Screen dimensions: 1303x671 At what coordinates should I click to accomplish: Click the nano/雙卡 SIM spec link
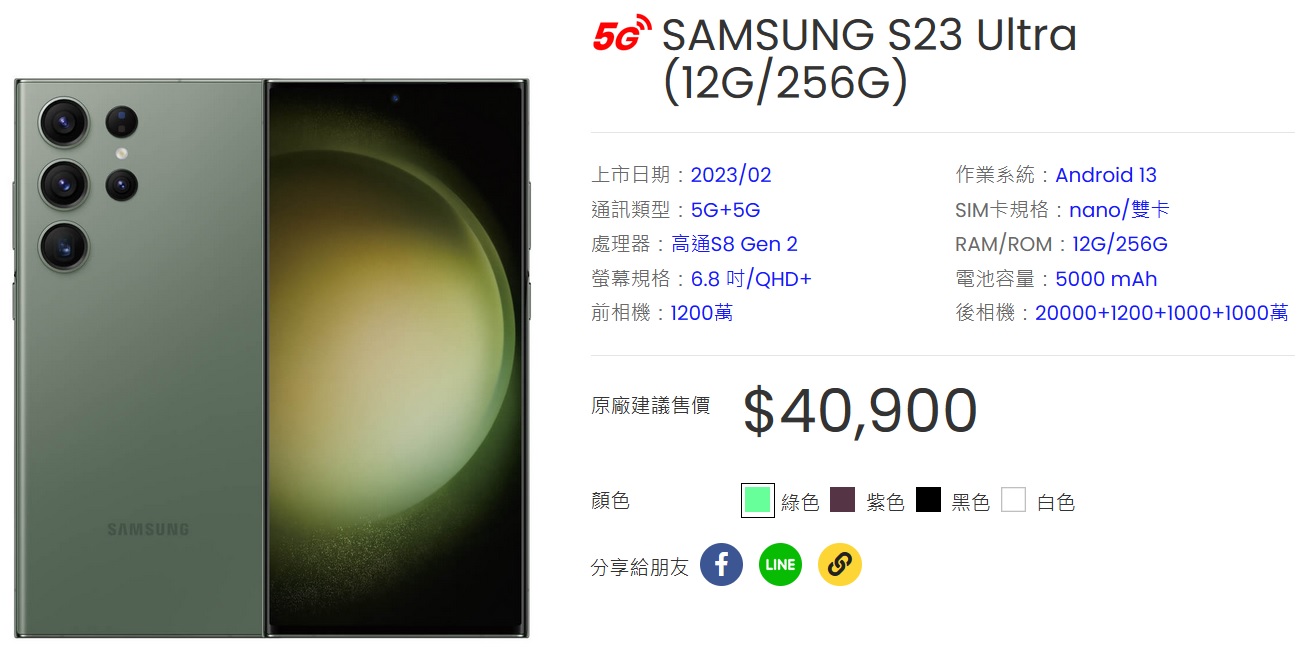(1119, 210)
